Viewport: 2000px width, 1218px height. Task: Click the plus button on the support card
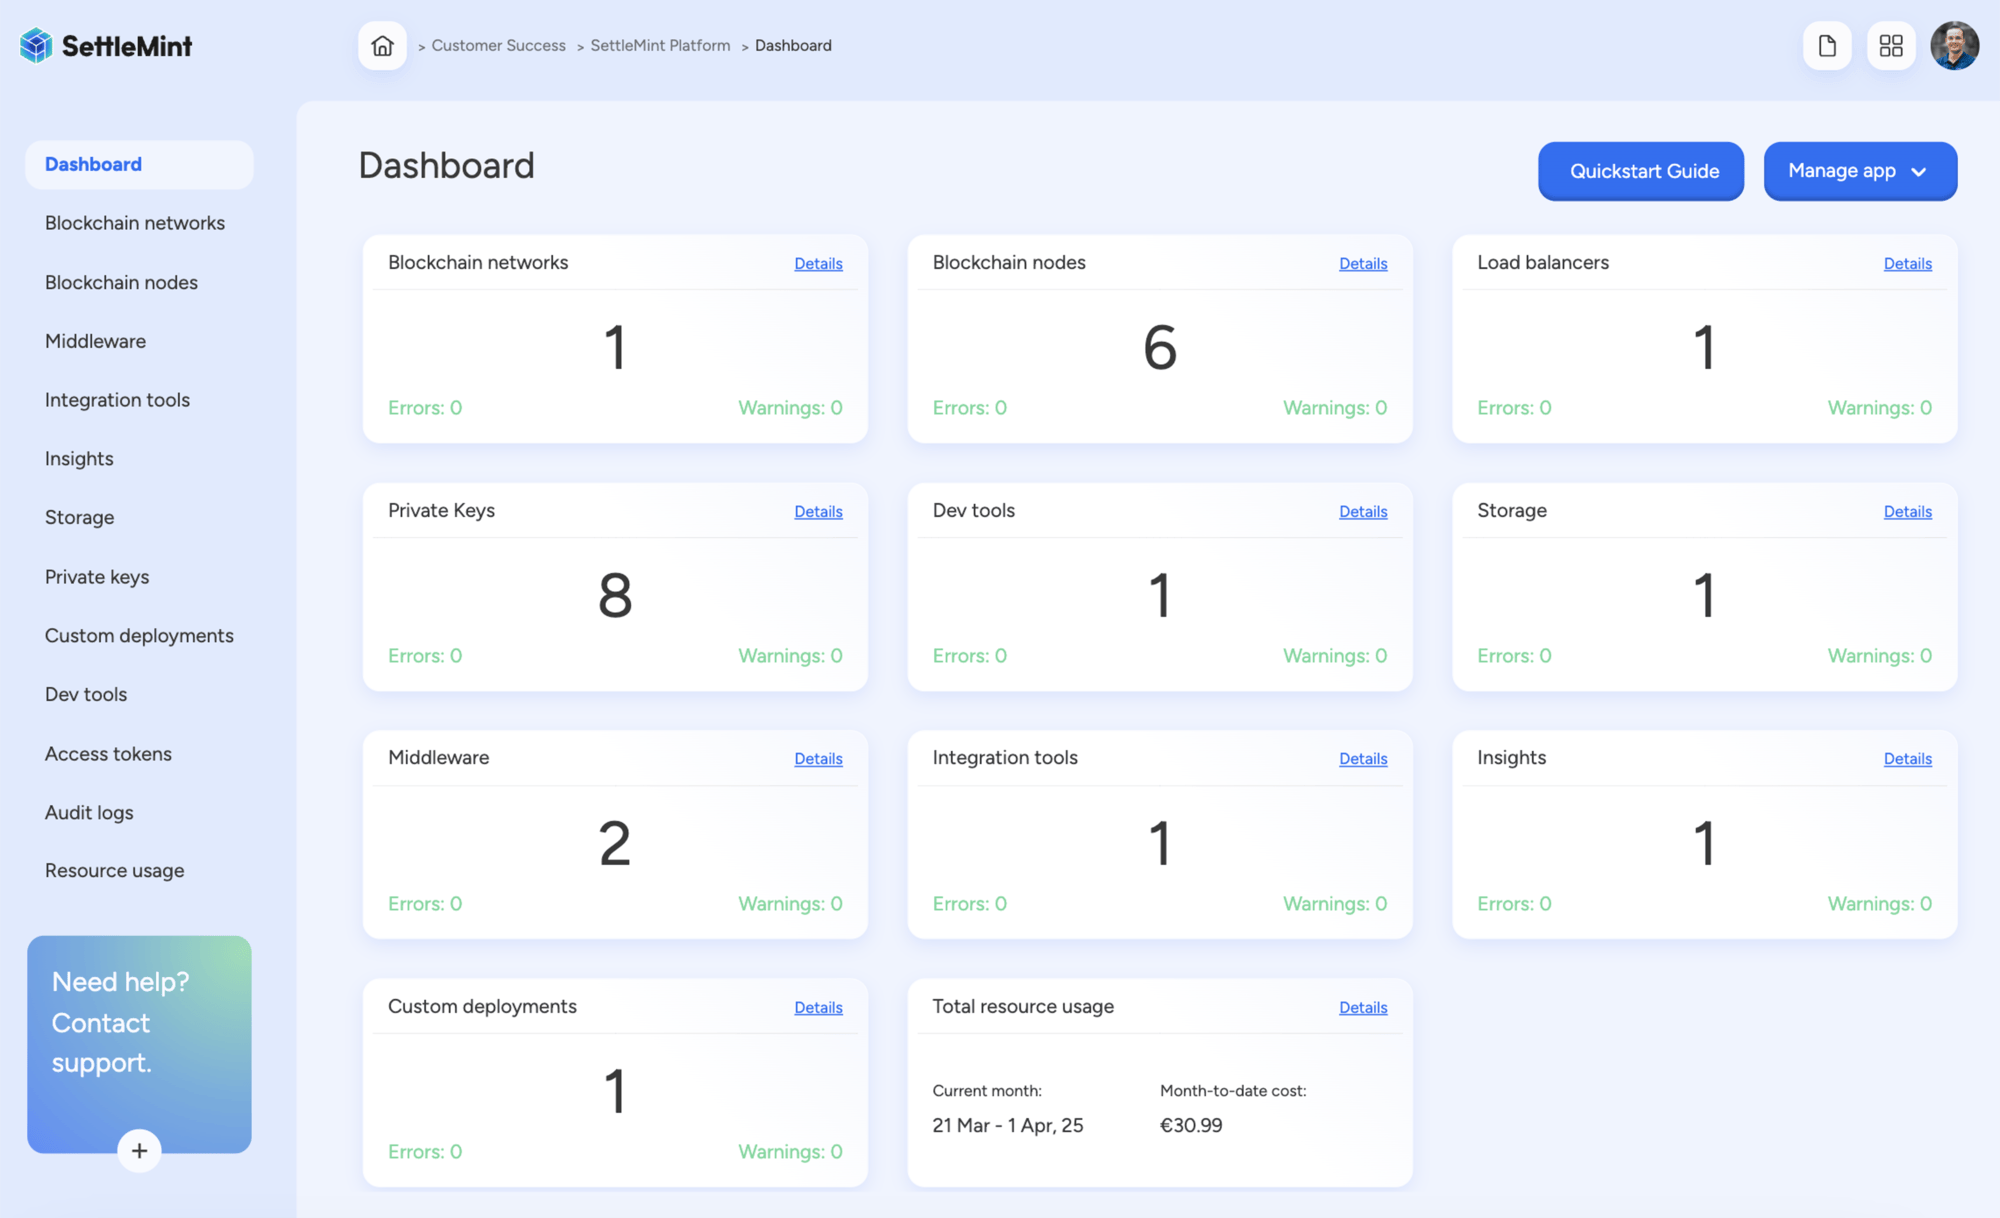click(139, 1150)
